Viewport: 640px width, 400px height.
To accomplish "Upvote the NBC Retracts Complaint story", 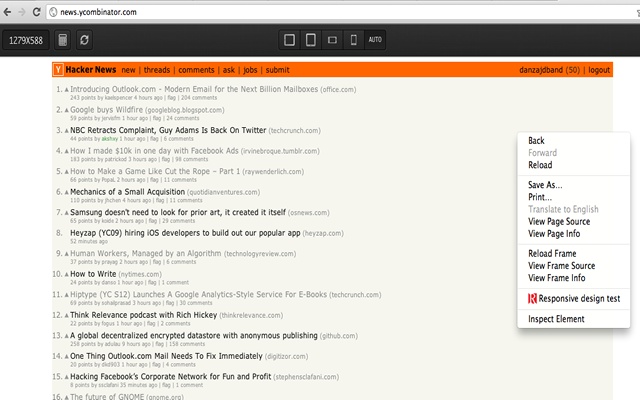I will tap(67, 131).
